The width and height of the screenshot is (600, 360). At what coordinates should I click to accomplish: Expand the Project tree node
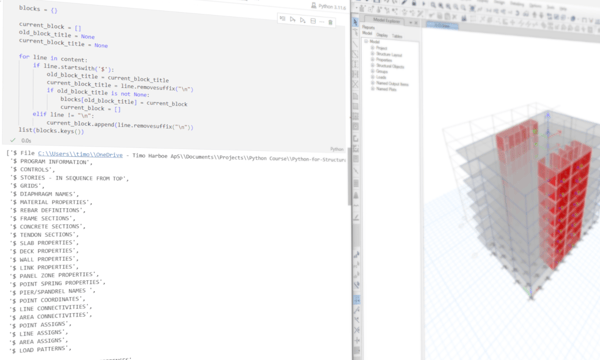click(x=372, y=48)
